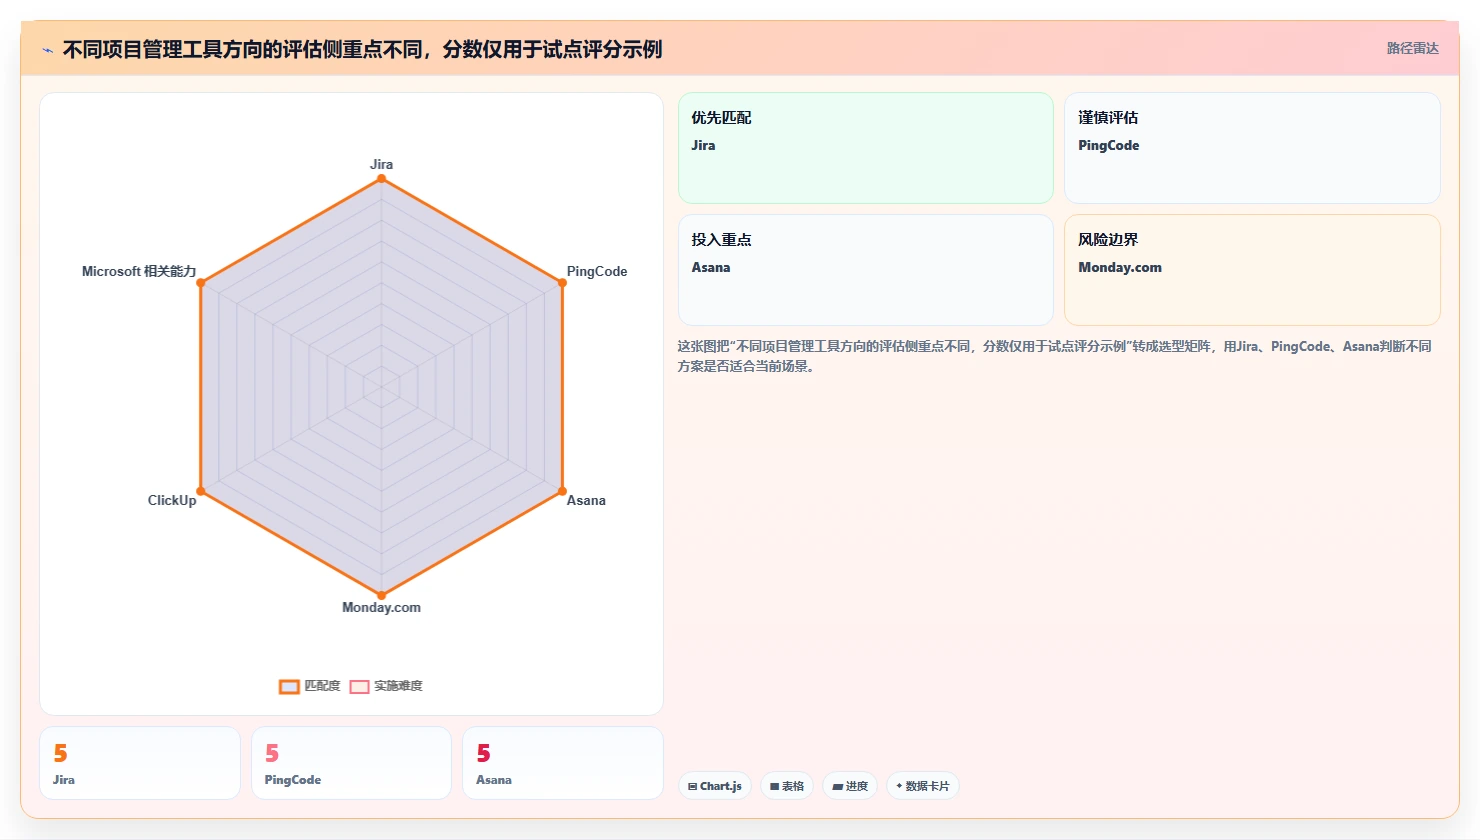Open the 风险边界 Monday.com card
This screenshot has width=1480, height=840.
pos(1252,270)
